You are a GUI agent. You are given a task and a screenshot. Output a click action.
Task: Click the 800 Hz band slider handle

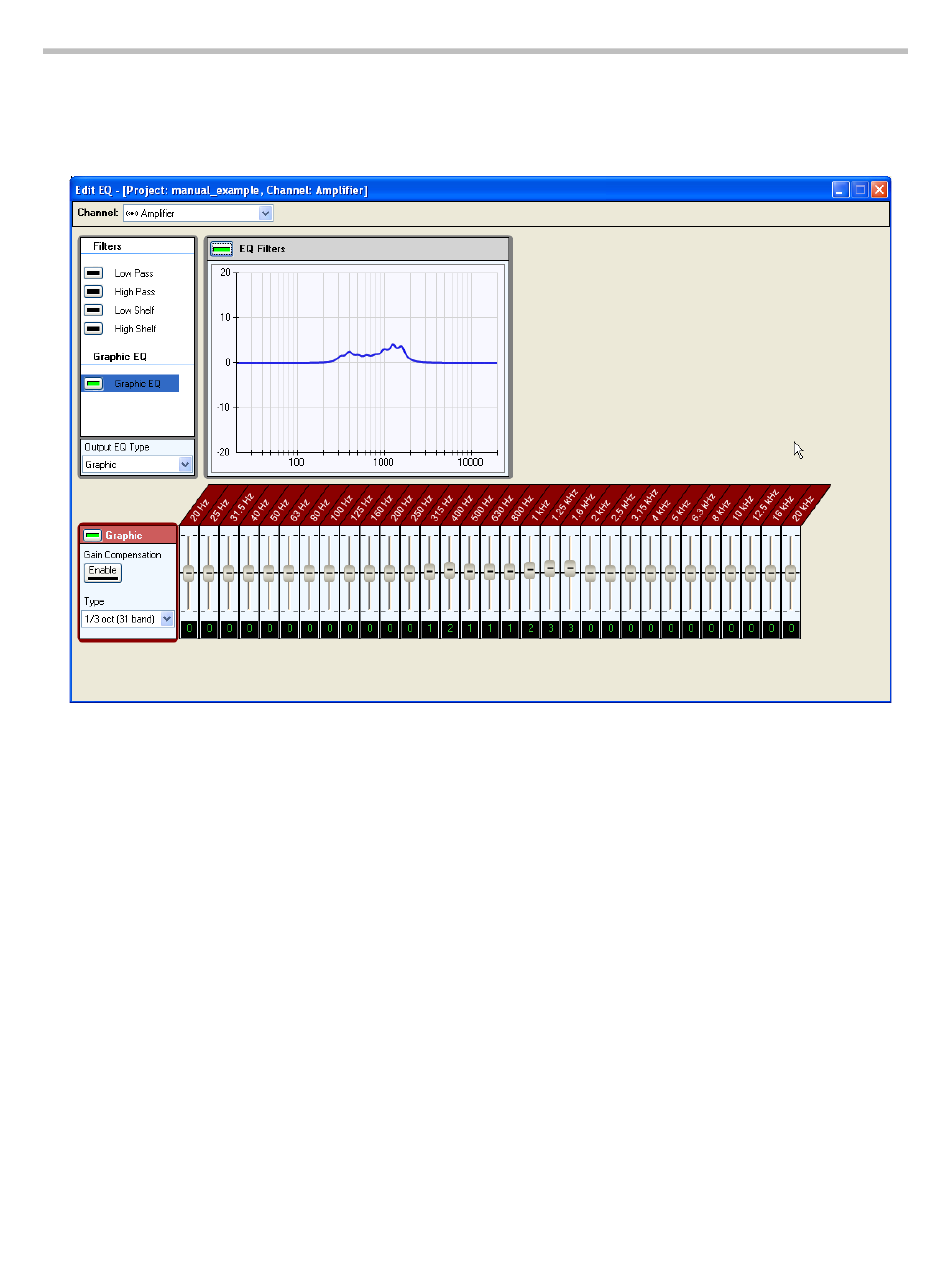509,571
